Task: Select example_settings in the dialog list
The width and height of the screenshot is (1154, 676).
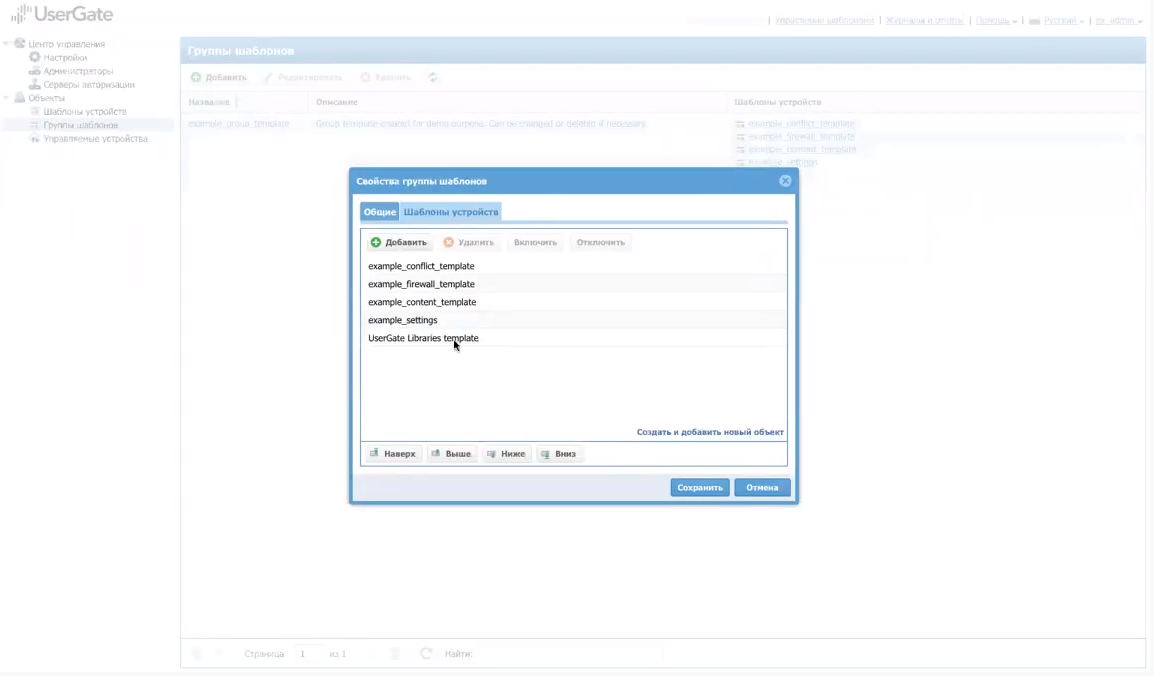Action: point(573,320)
